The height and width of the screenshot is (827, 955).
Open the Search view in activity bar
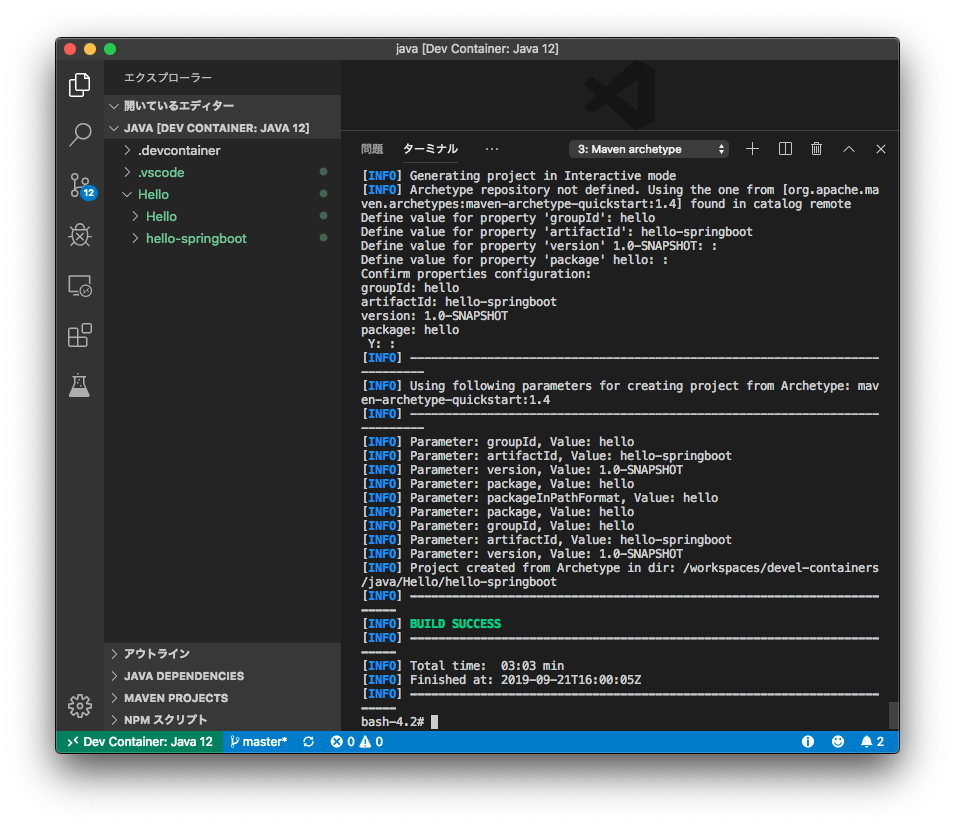[80, 135]
